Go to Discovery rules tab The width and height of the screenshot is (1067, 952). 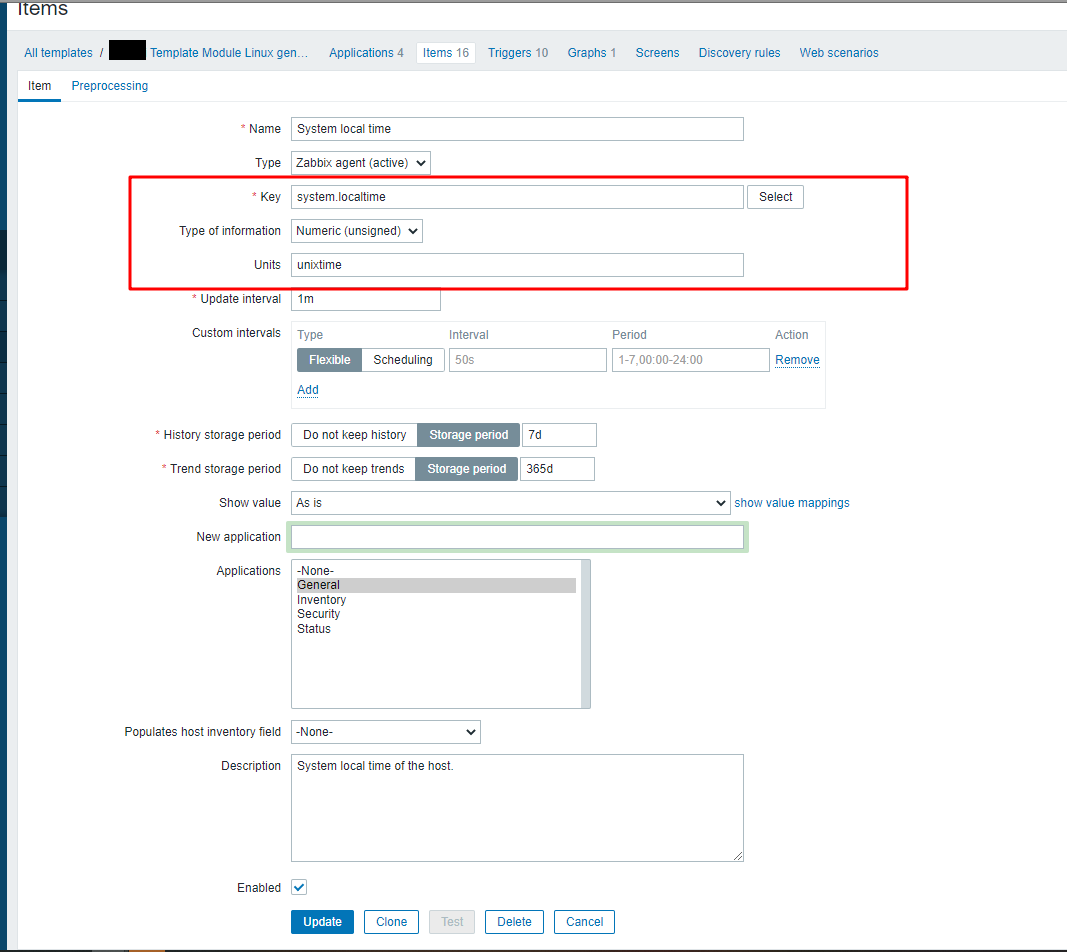point(739,53)
